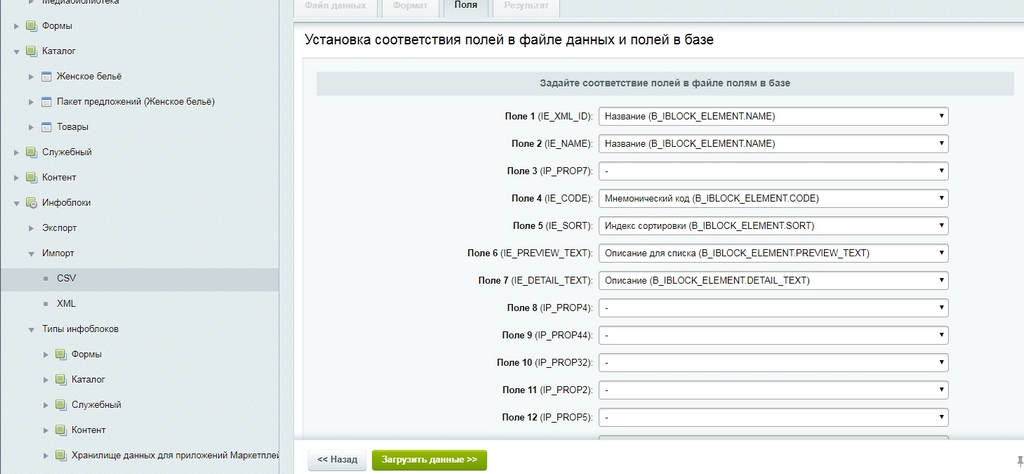Click the Загрузить данные >> button
This screenshot has width=1024, height=474.
[x=429, y=460]
